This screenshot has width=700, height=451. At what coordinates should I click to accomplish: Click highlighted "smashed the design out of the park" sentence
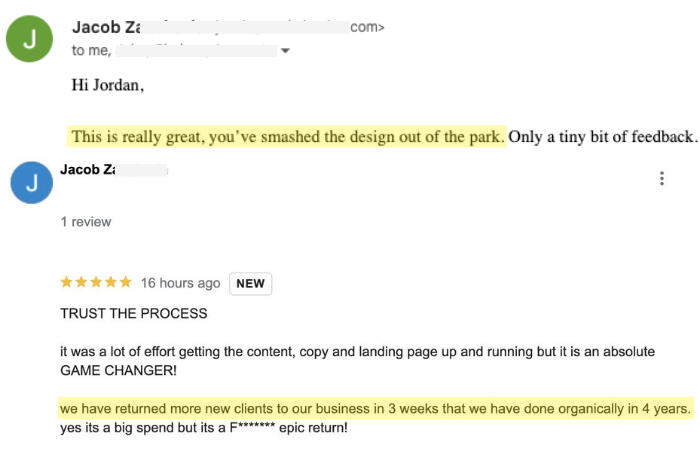point(288,137)
